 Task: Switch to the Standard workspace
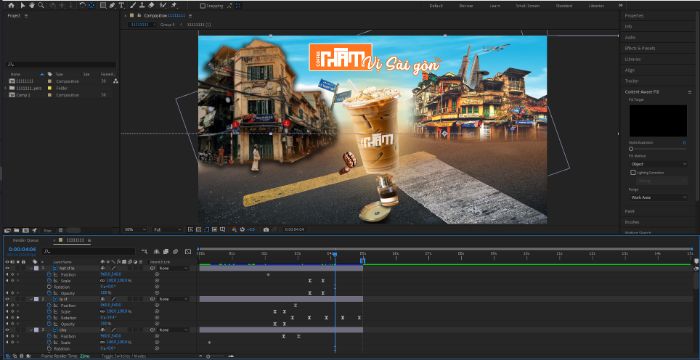(x=564, y=6)
